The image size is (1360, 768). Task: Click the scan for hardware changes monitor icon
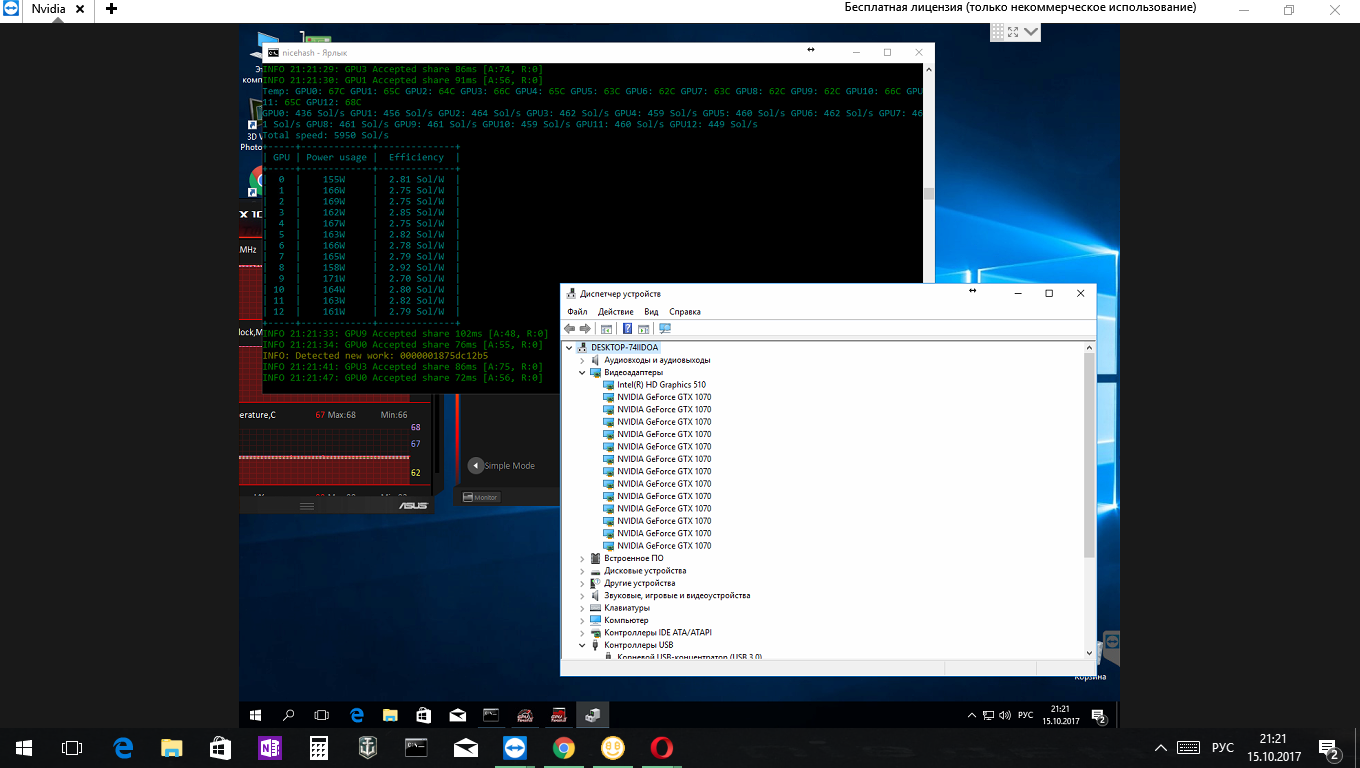664,328
